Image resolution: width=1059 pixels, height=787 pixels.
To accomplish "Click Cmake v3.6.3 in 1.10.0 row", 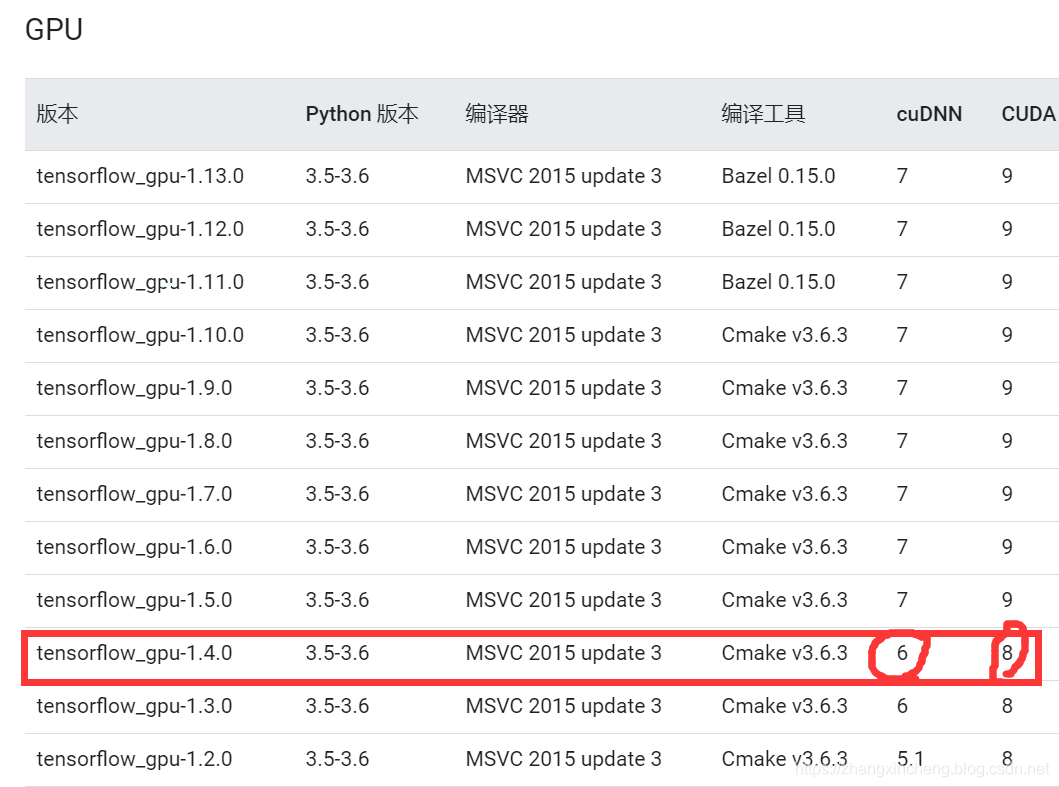I will coord(784,335).
